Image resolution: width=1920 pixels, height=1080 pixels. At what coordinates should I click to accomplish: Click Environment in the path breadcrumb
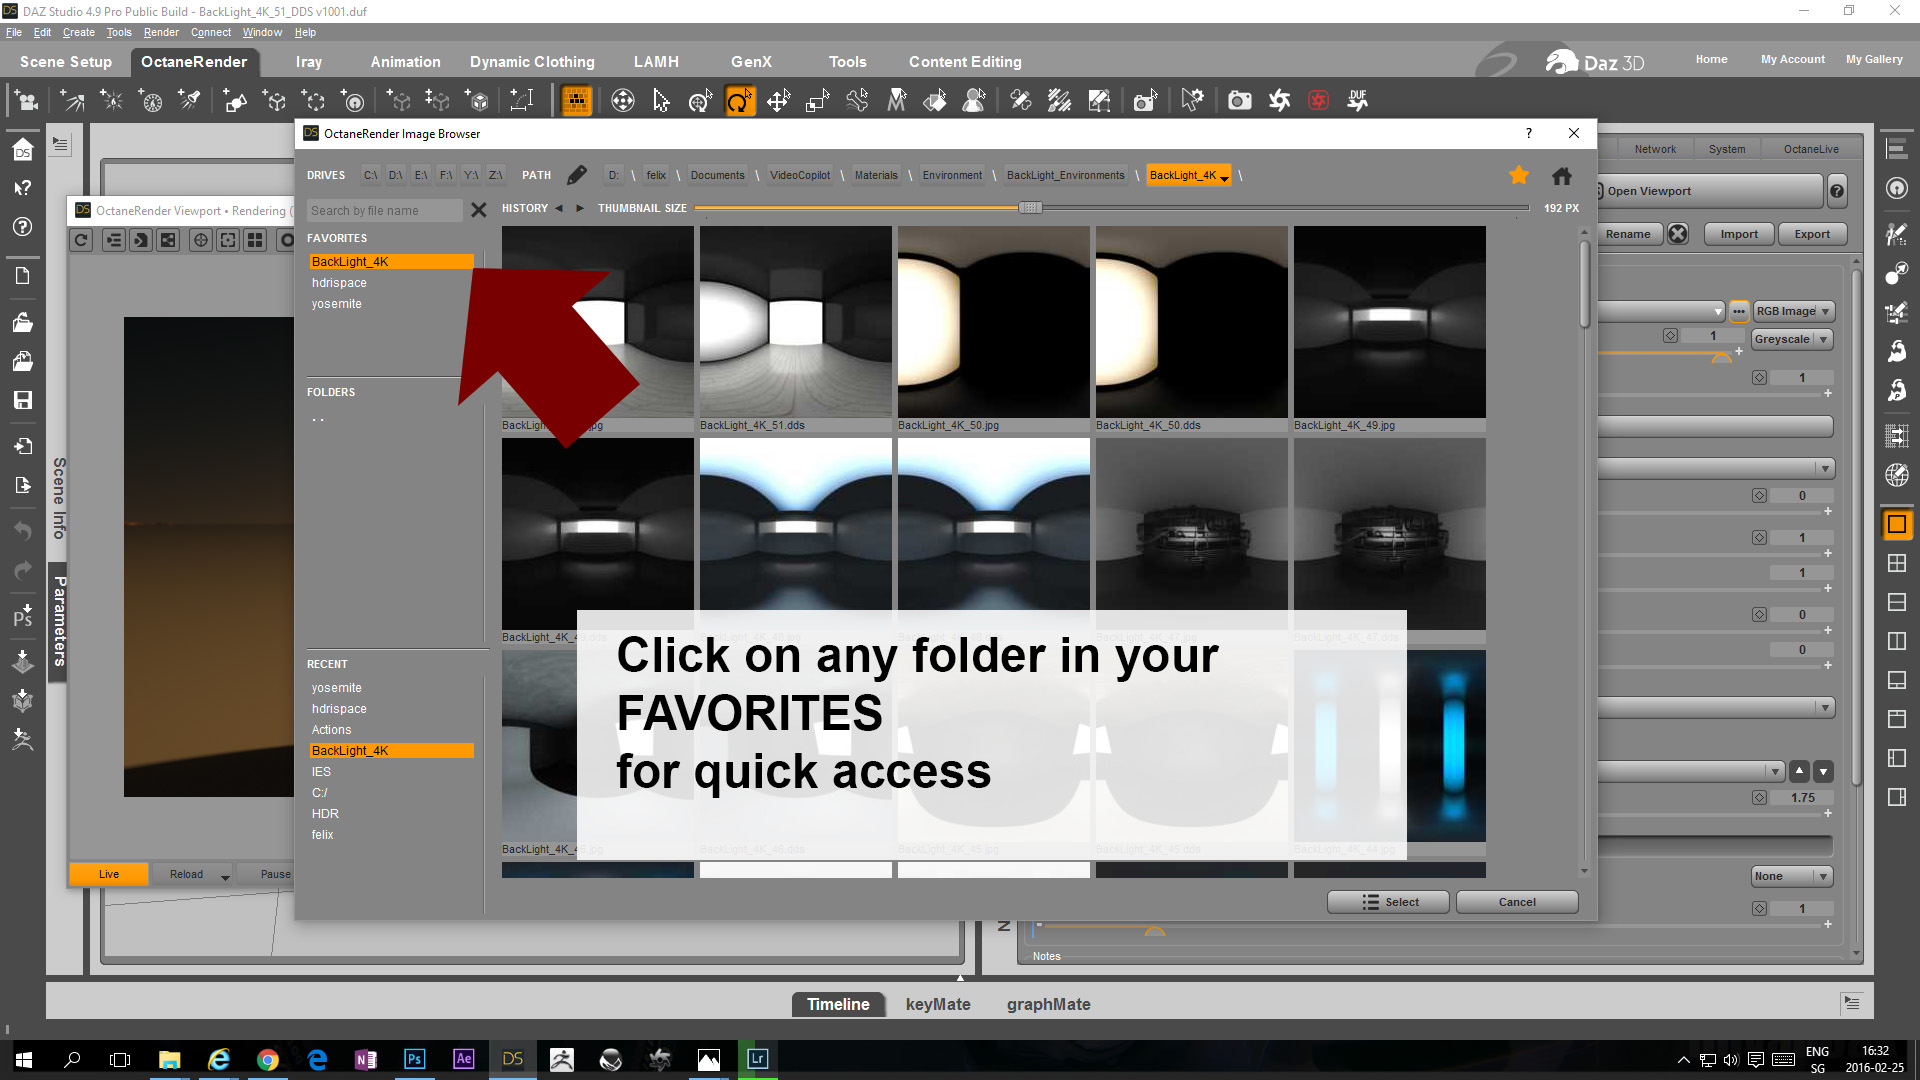tap(952, 175)
